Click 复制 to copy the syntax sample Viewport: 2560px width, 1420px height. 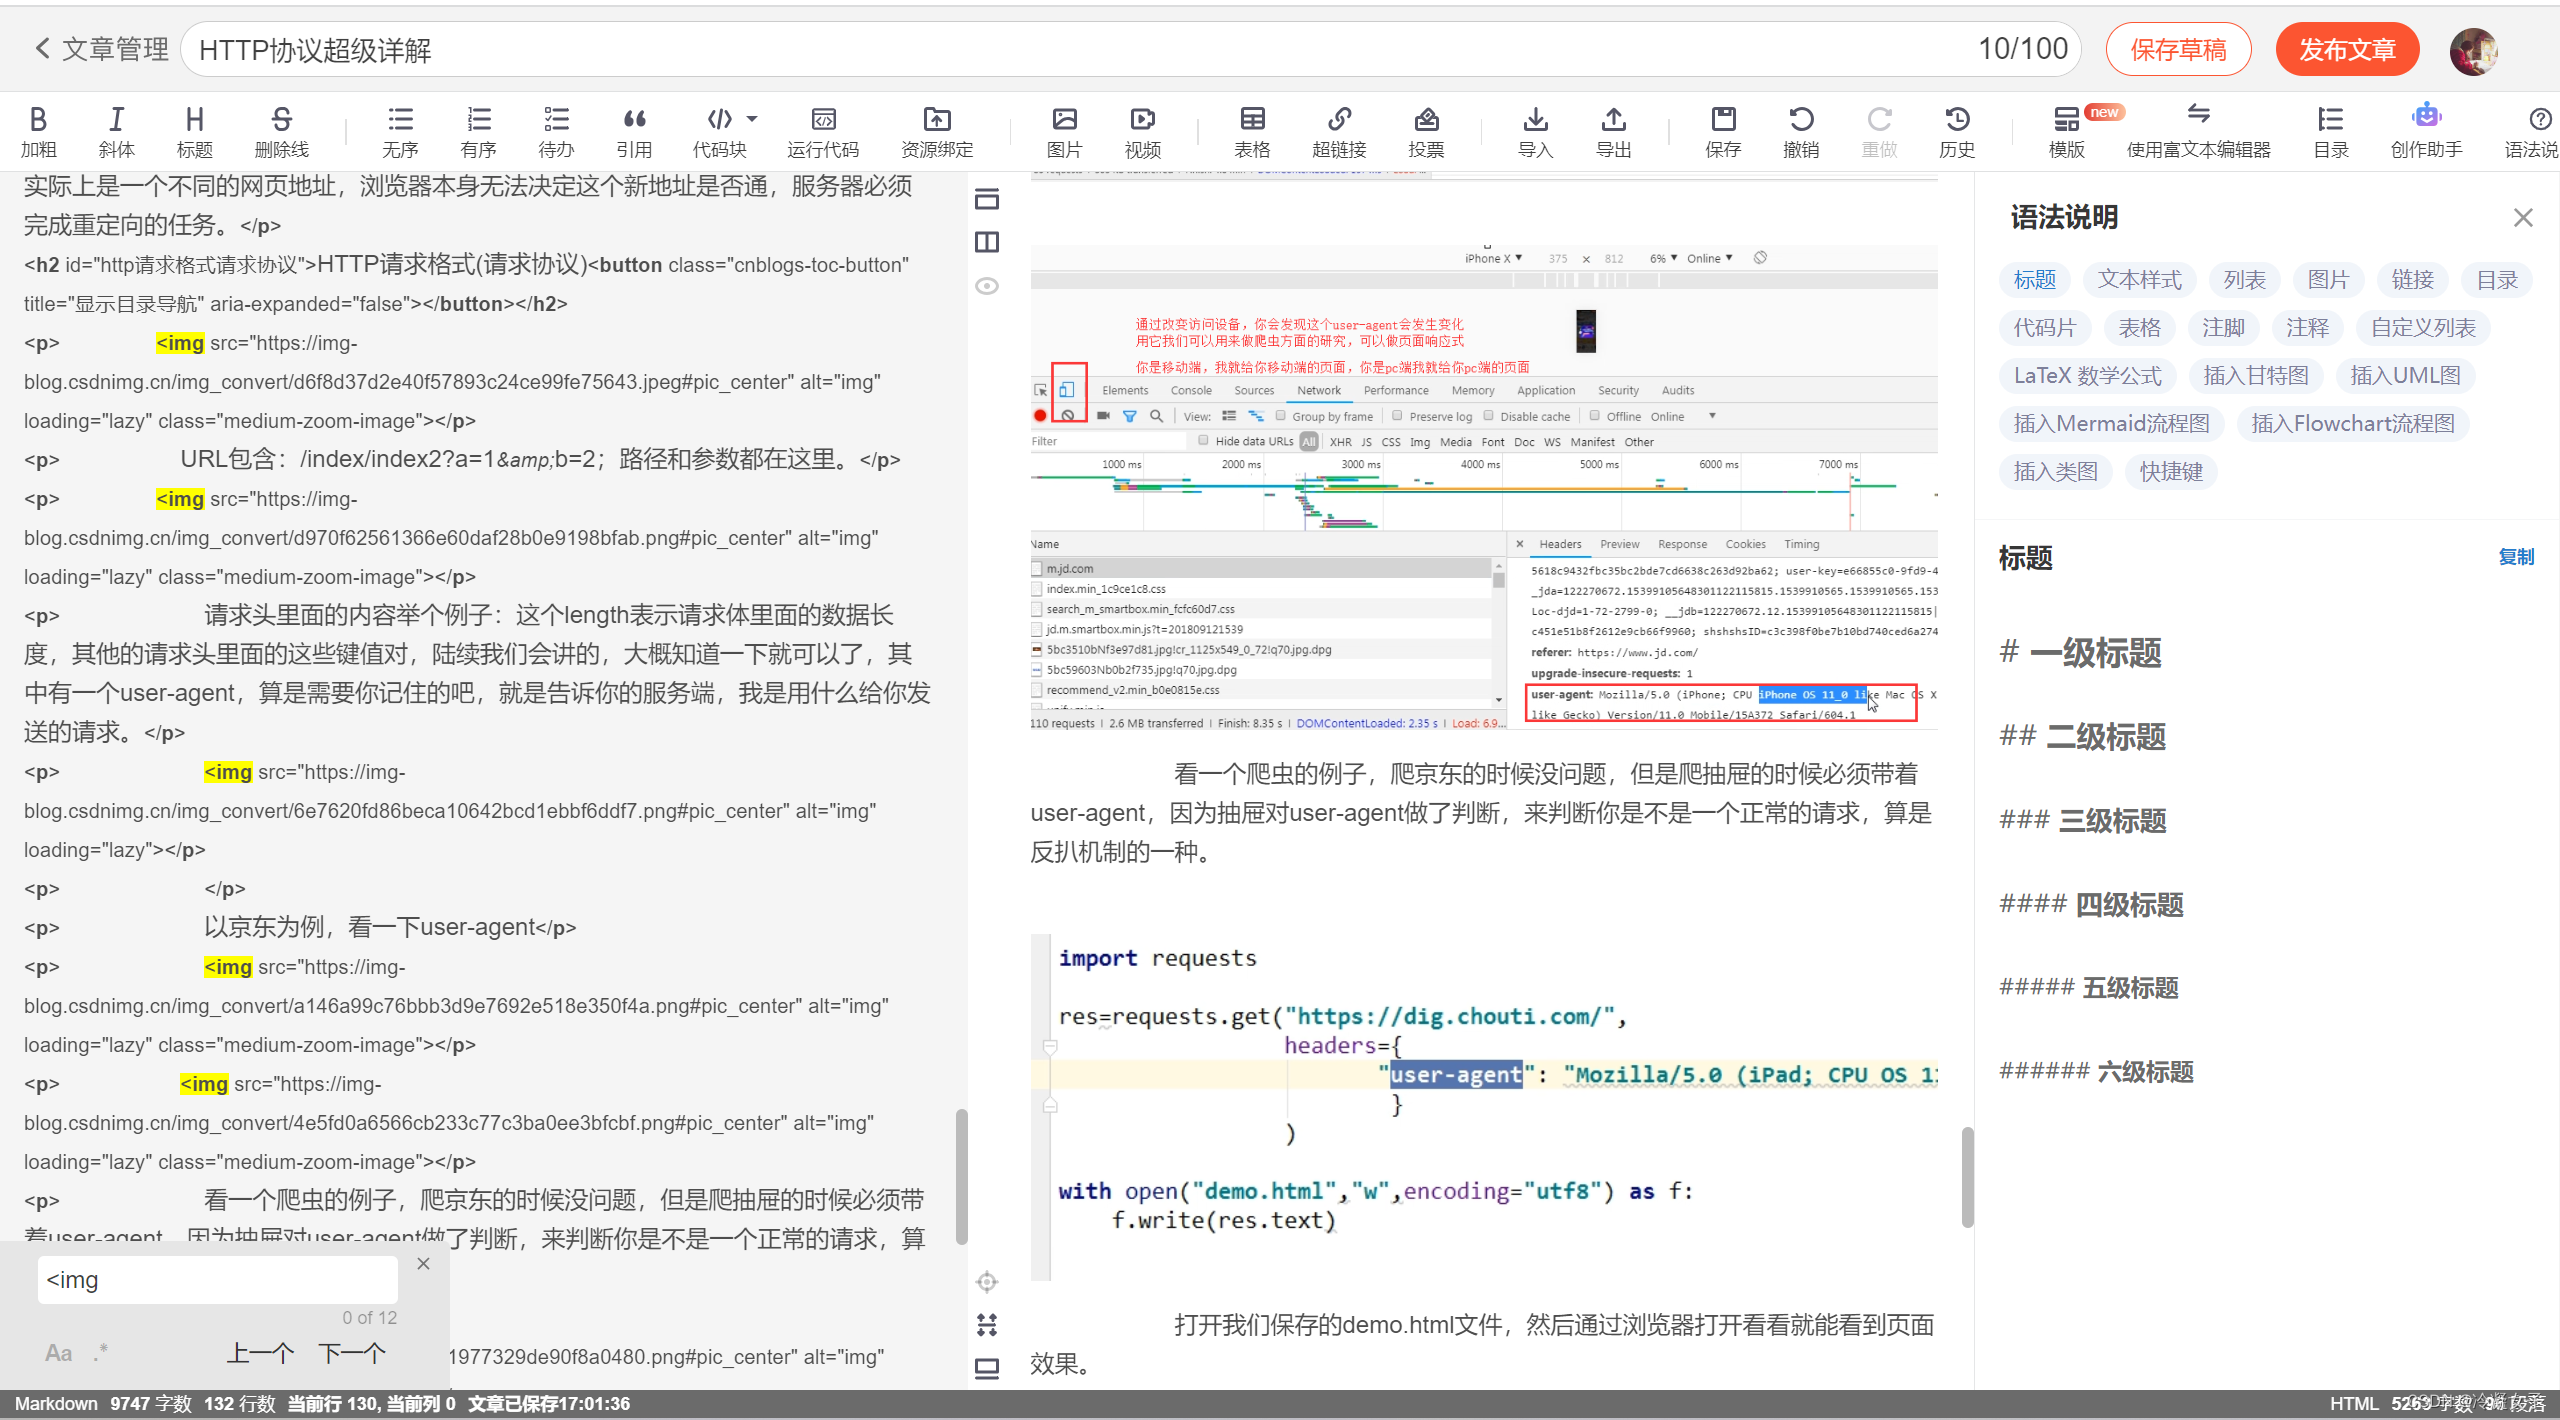point(2516,557)
